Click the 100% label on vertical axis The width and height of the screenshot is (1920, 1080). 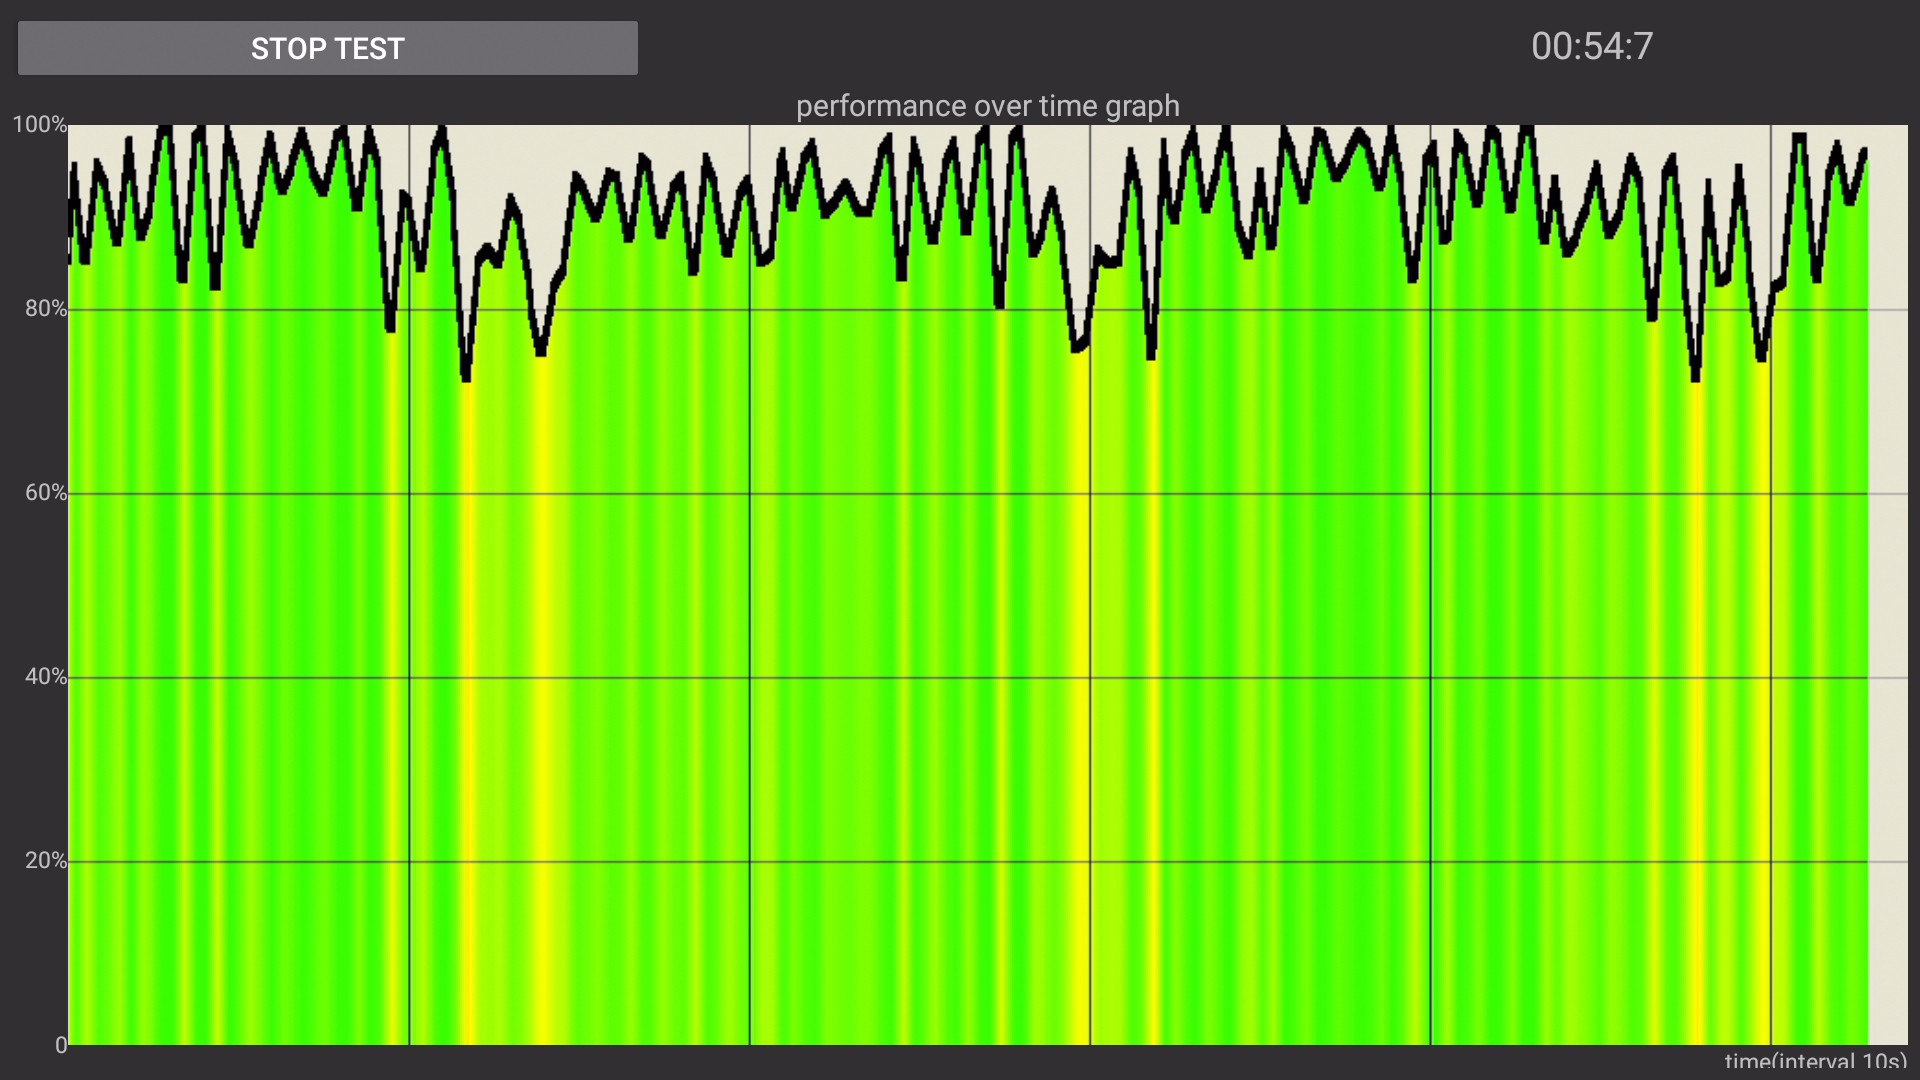click(39, 125)
